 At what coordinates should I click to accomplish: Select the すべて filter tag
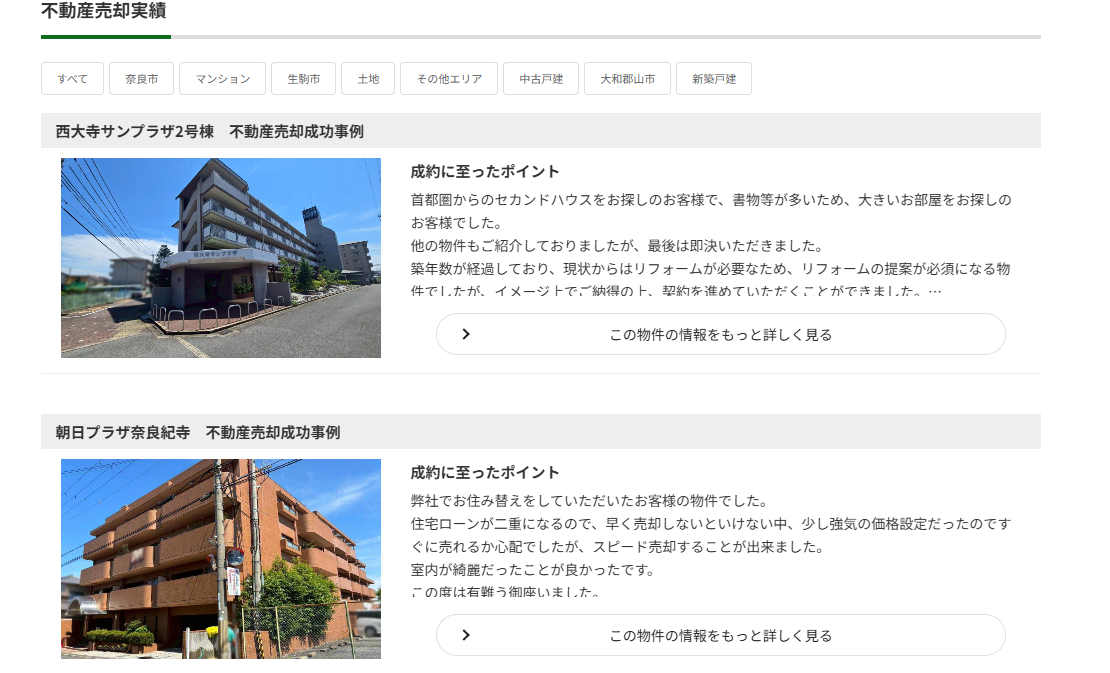(x=72, y=79)
